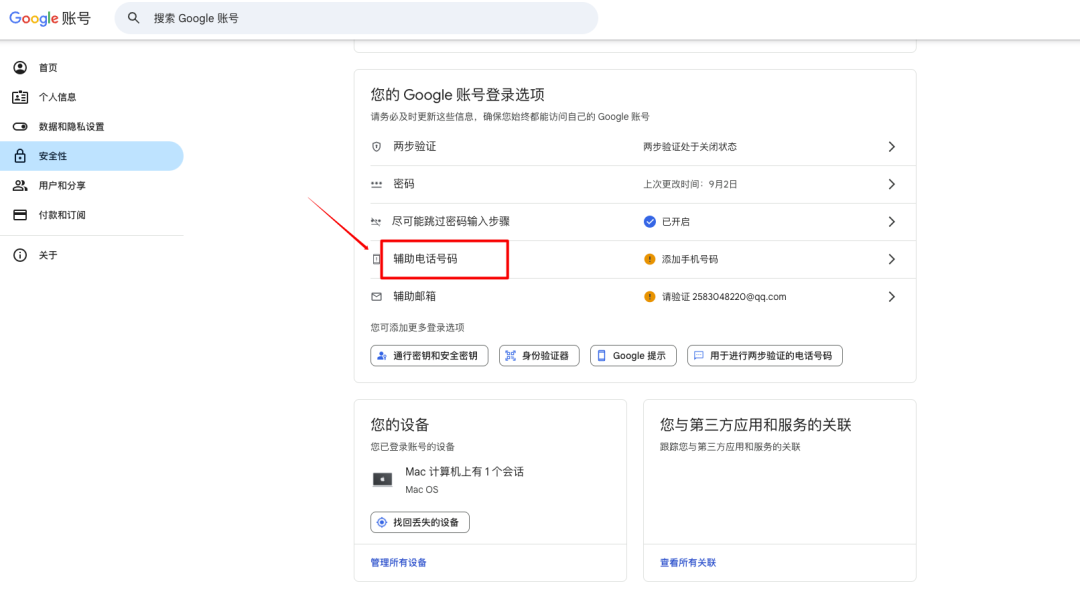Click the 辅助邮箱 envelope icon

click(x=376, y=297)
